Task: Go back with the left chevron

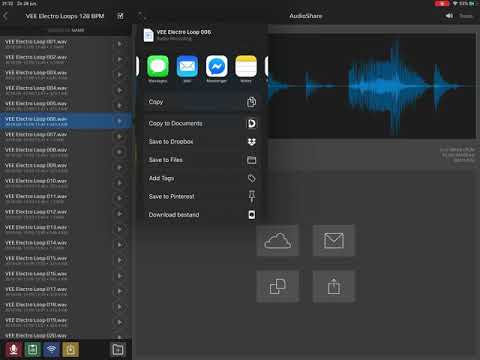Action: (5, 16)
